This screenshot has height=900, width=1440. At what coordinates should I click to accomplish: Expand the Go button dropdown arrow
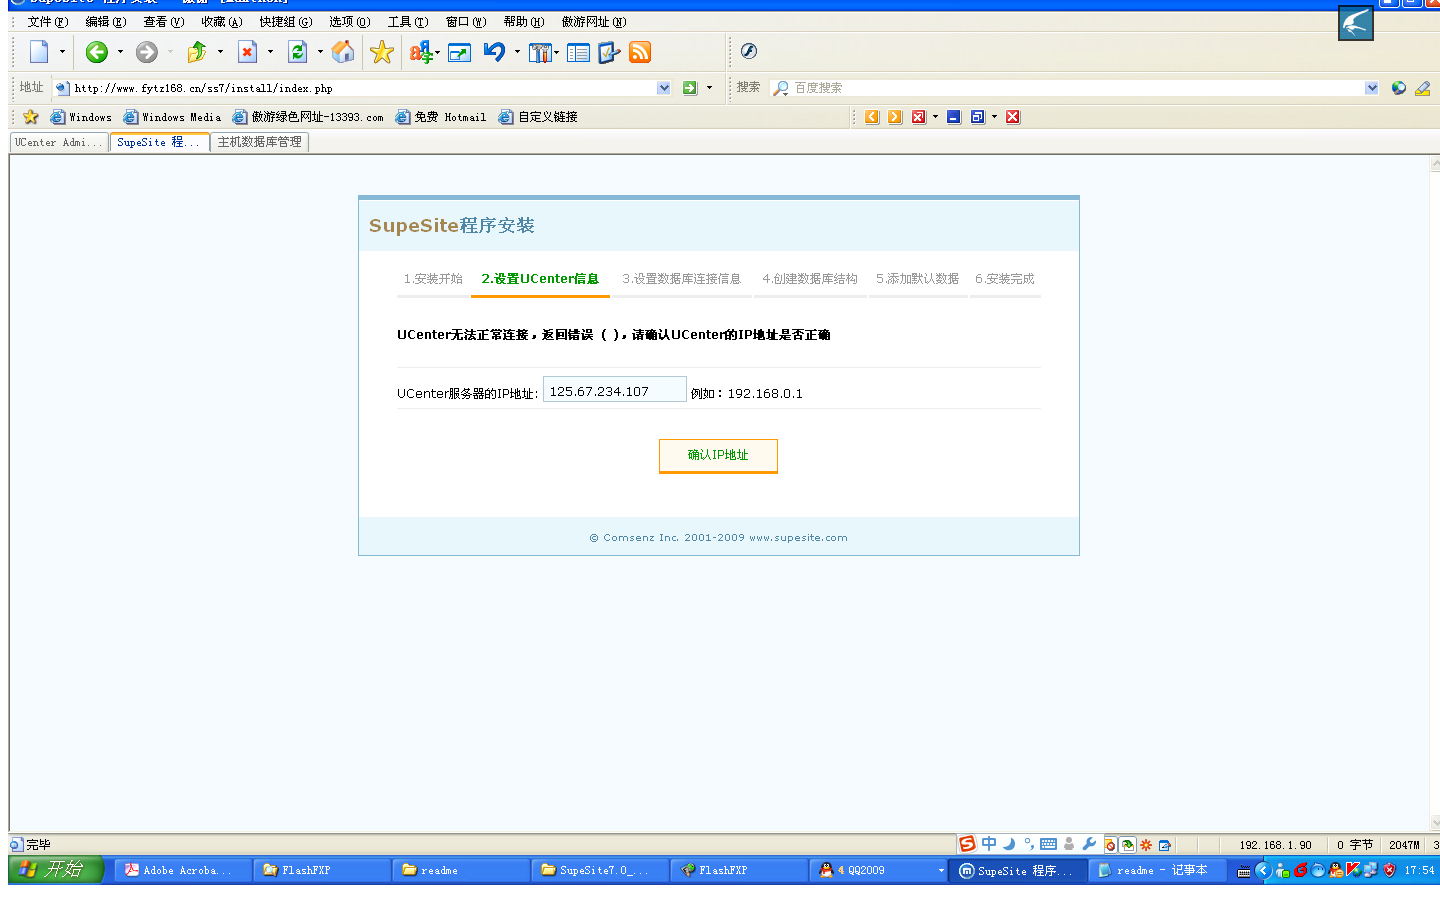click(x=710, y=88)
